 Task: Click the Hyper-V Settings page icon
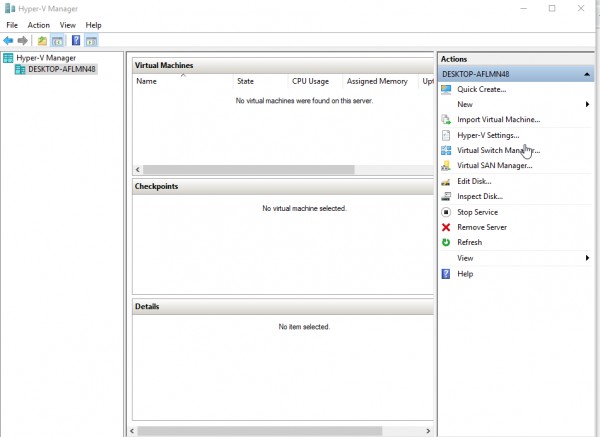click(446, 135)
